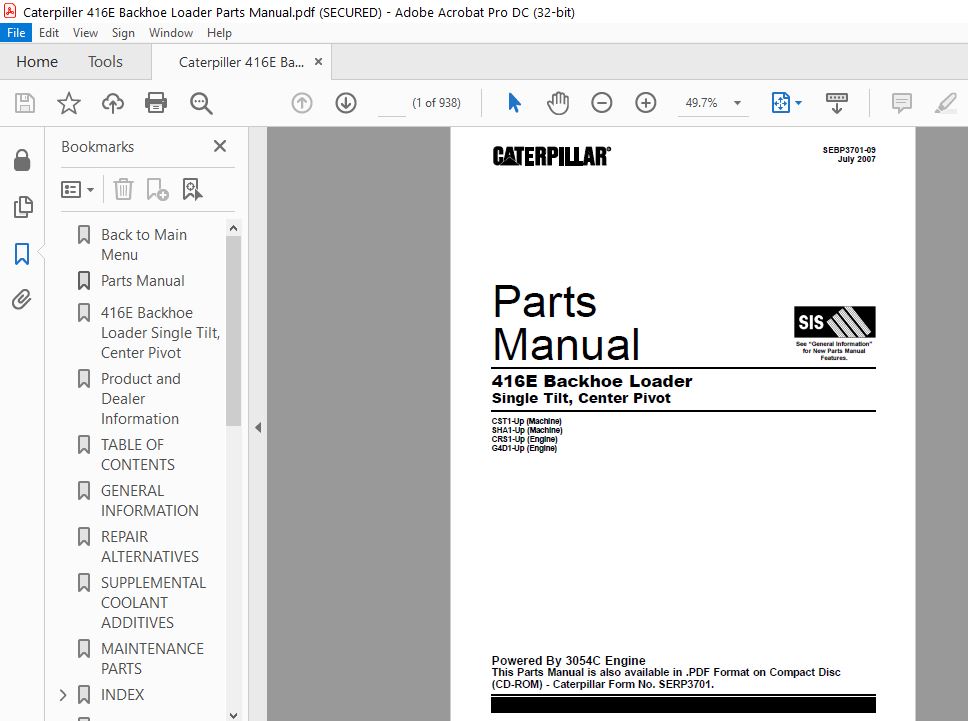968x721 pixels.
Task: Activate the Hand pan tool
Action: pyautogui.click(x=557, y=103)
